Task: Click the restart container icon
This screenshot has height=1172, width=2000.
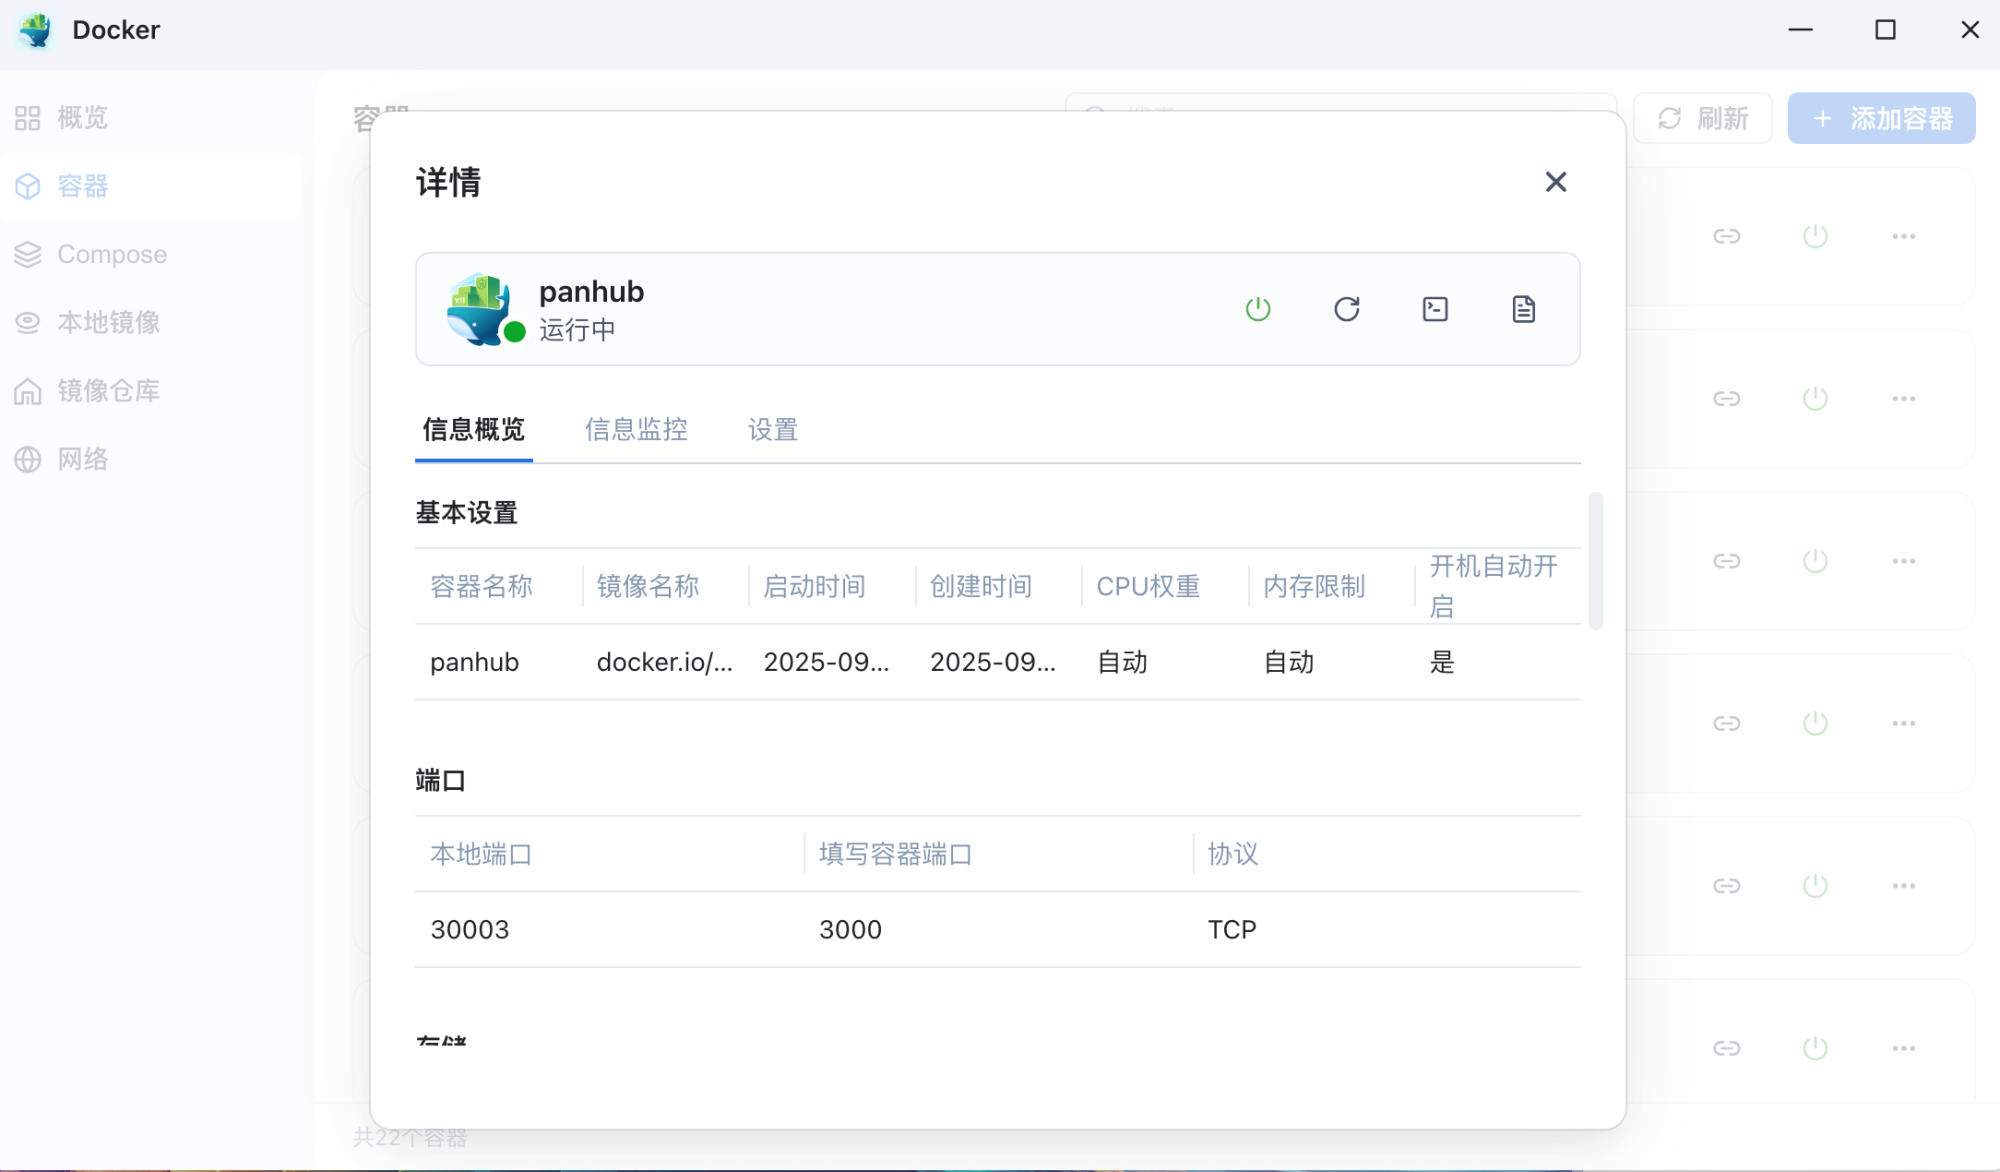Action: [x=1346, y=309]
